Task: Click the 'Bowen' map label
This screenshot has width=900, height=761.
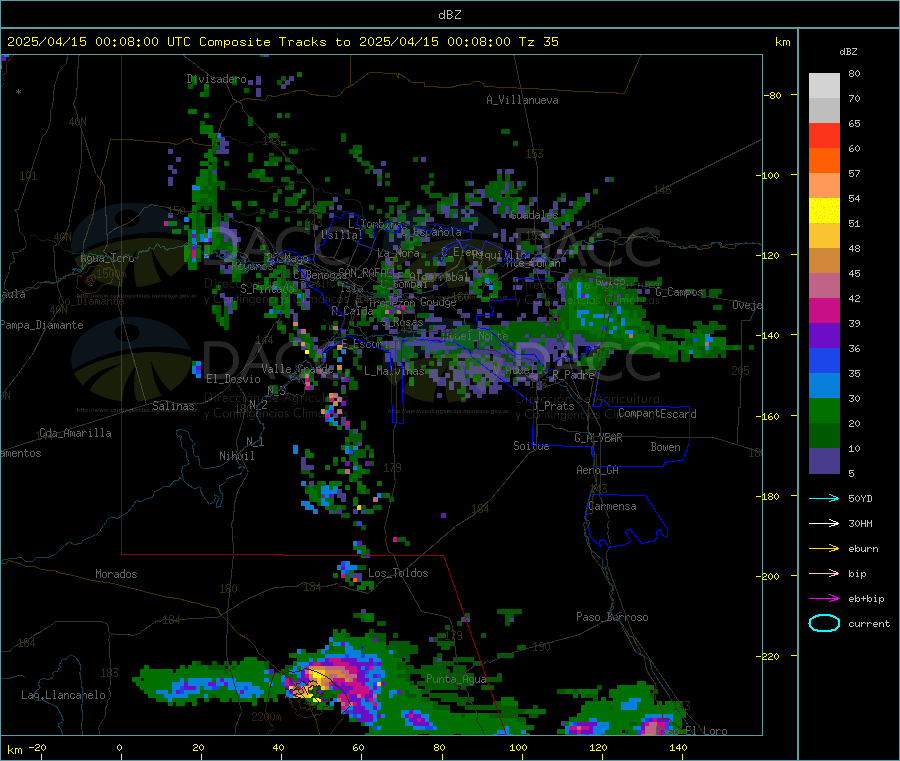Action: tap(665, 447)
